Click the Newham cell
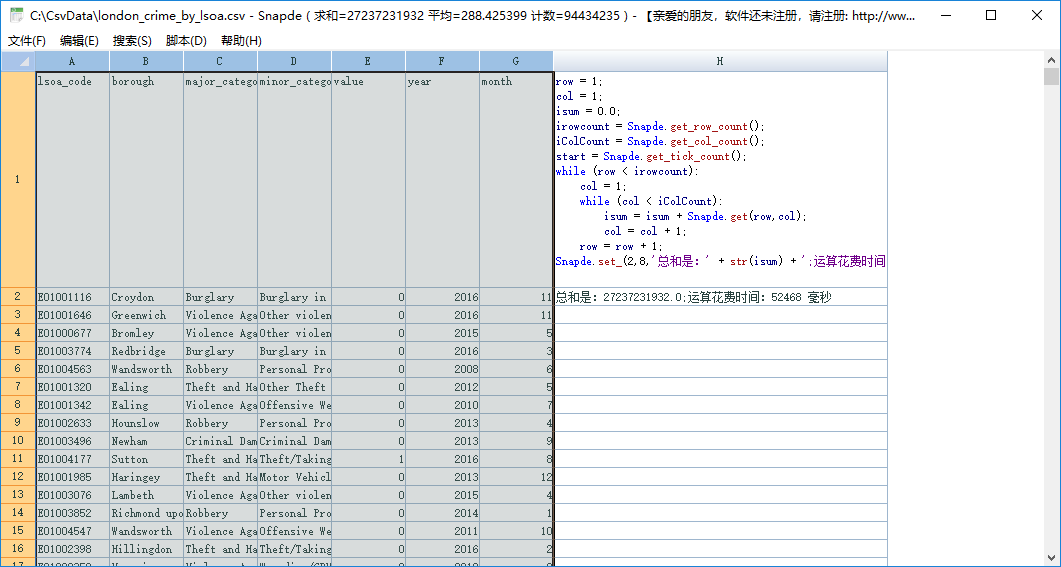 [146, 440]
